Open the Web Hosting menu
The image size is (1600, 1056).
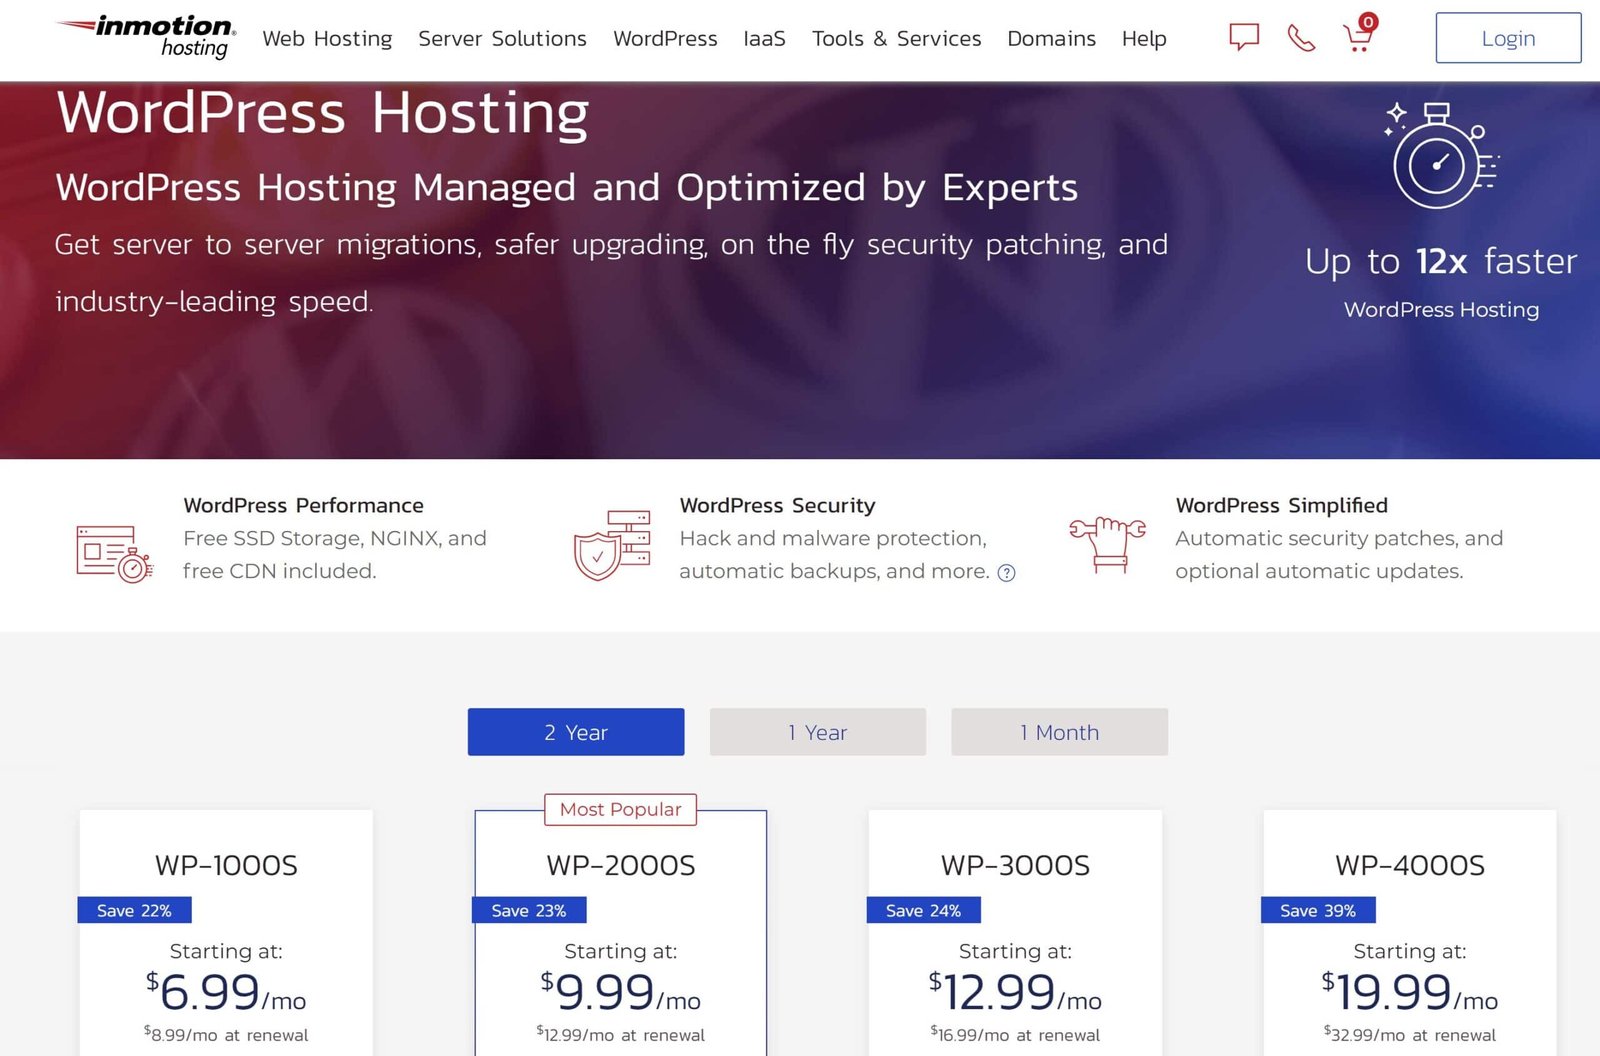[327, 38]
